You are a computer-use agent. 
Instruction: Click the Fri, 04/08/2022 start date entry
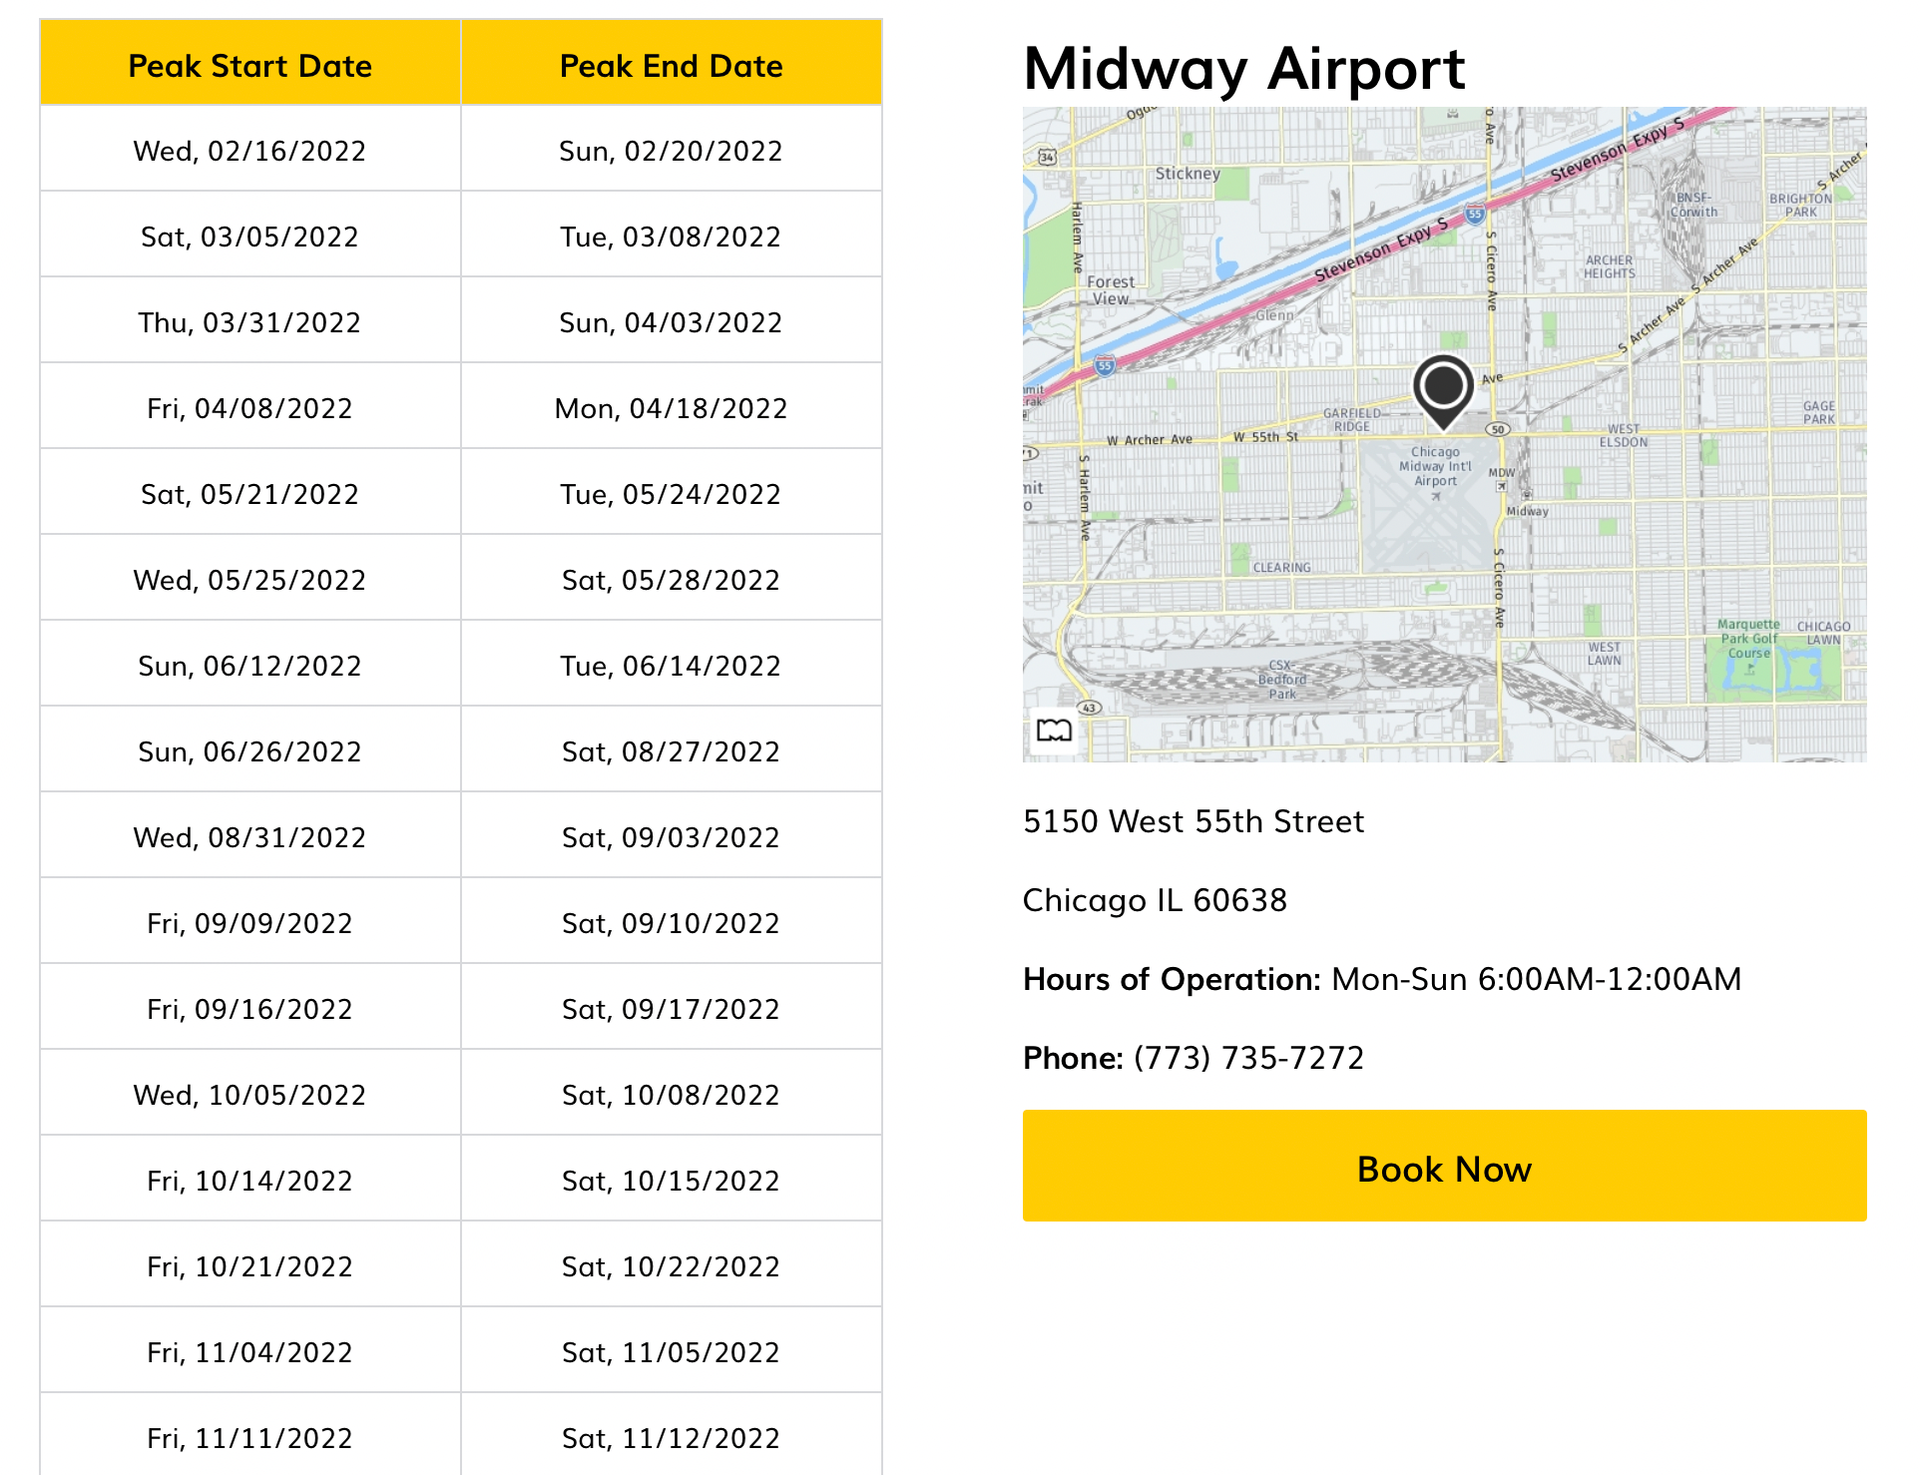click(x=249, y=407)
